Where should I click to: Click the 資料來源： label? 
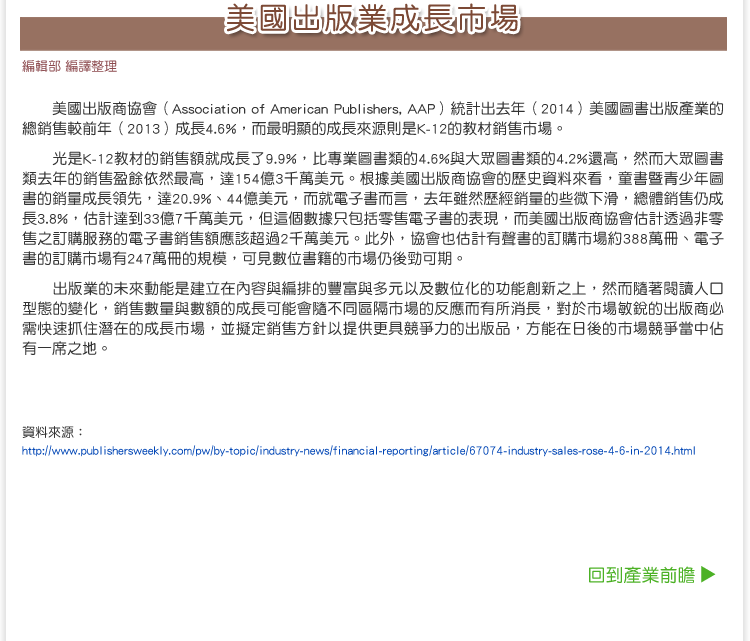coord(53,432)
